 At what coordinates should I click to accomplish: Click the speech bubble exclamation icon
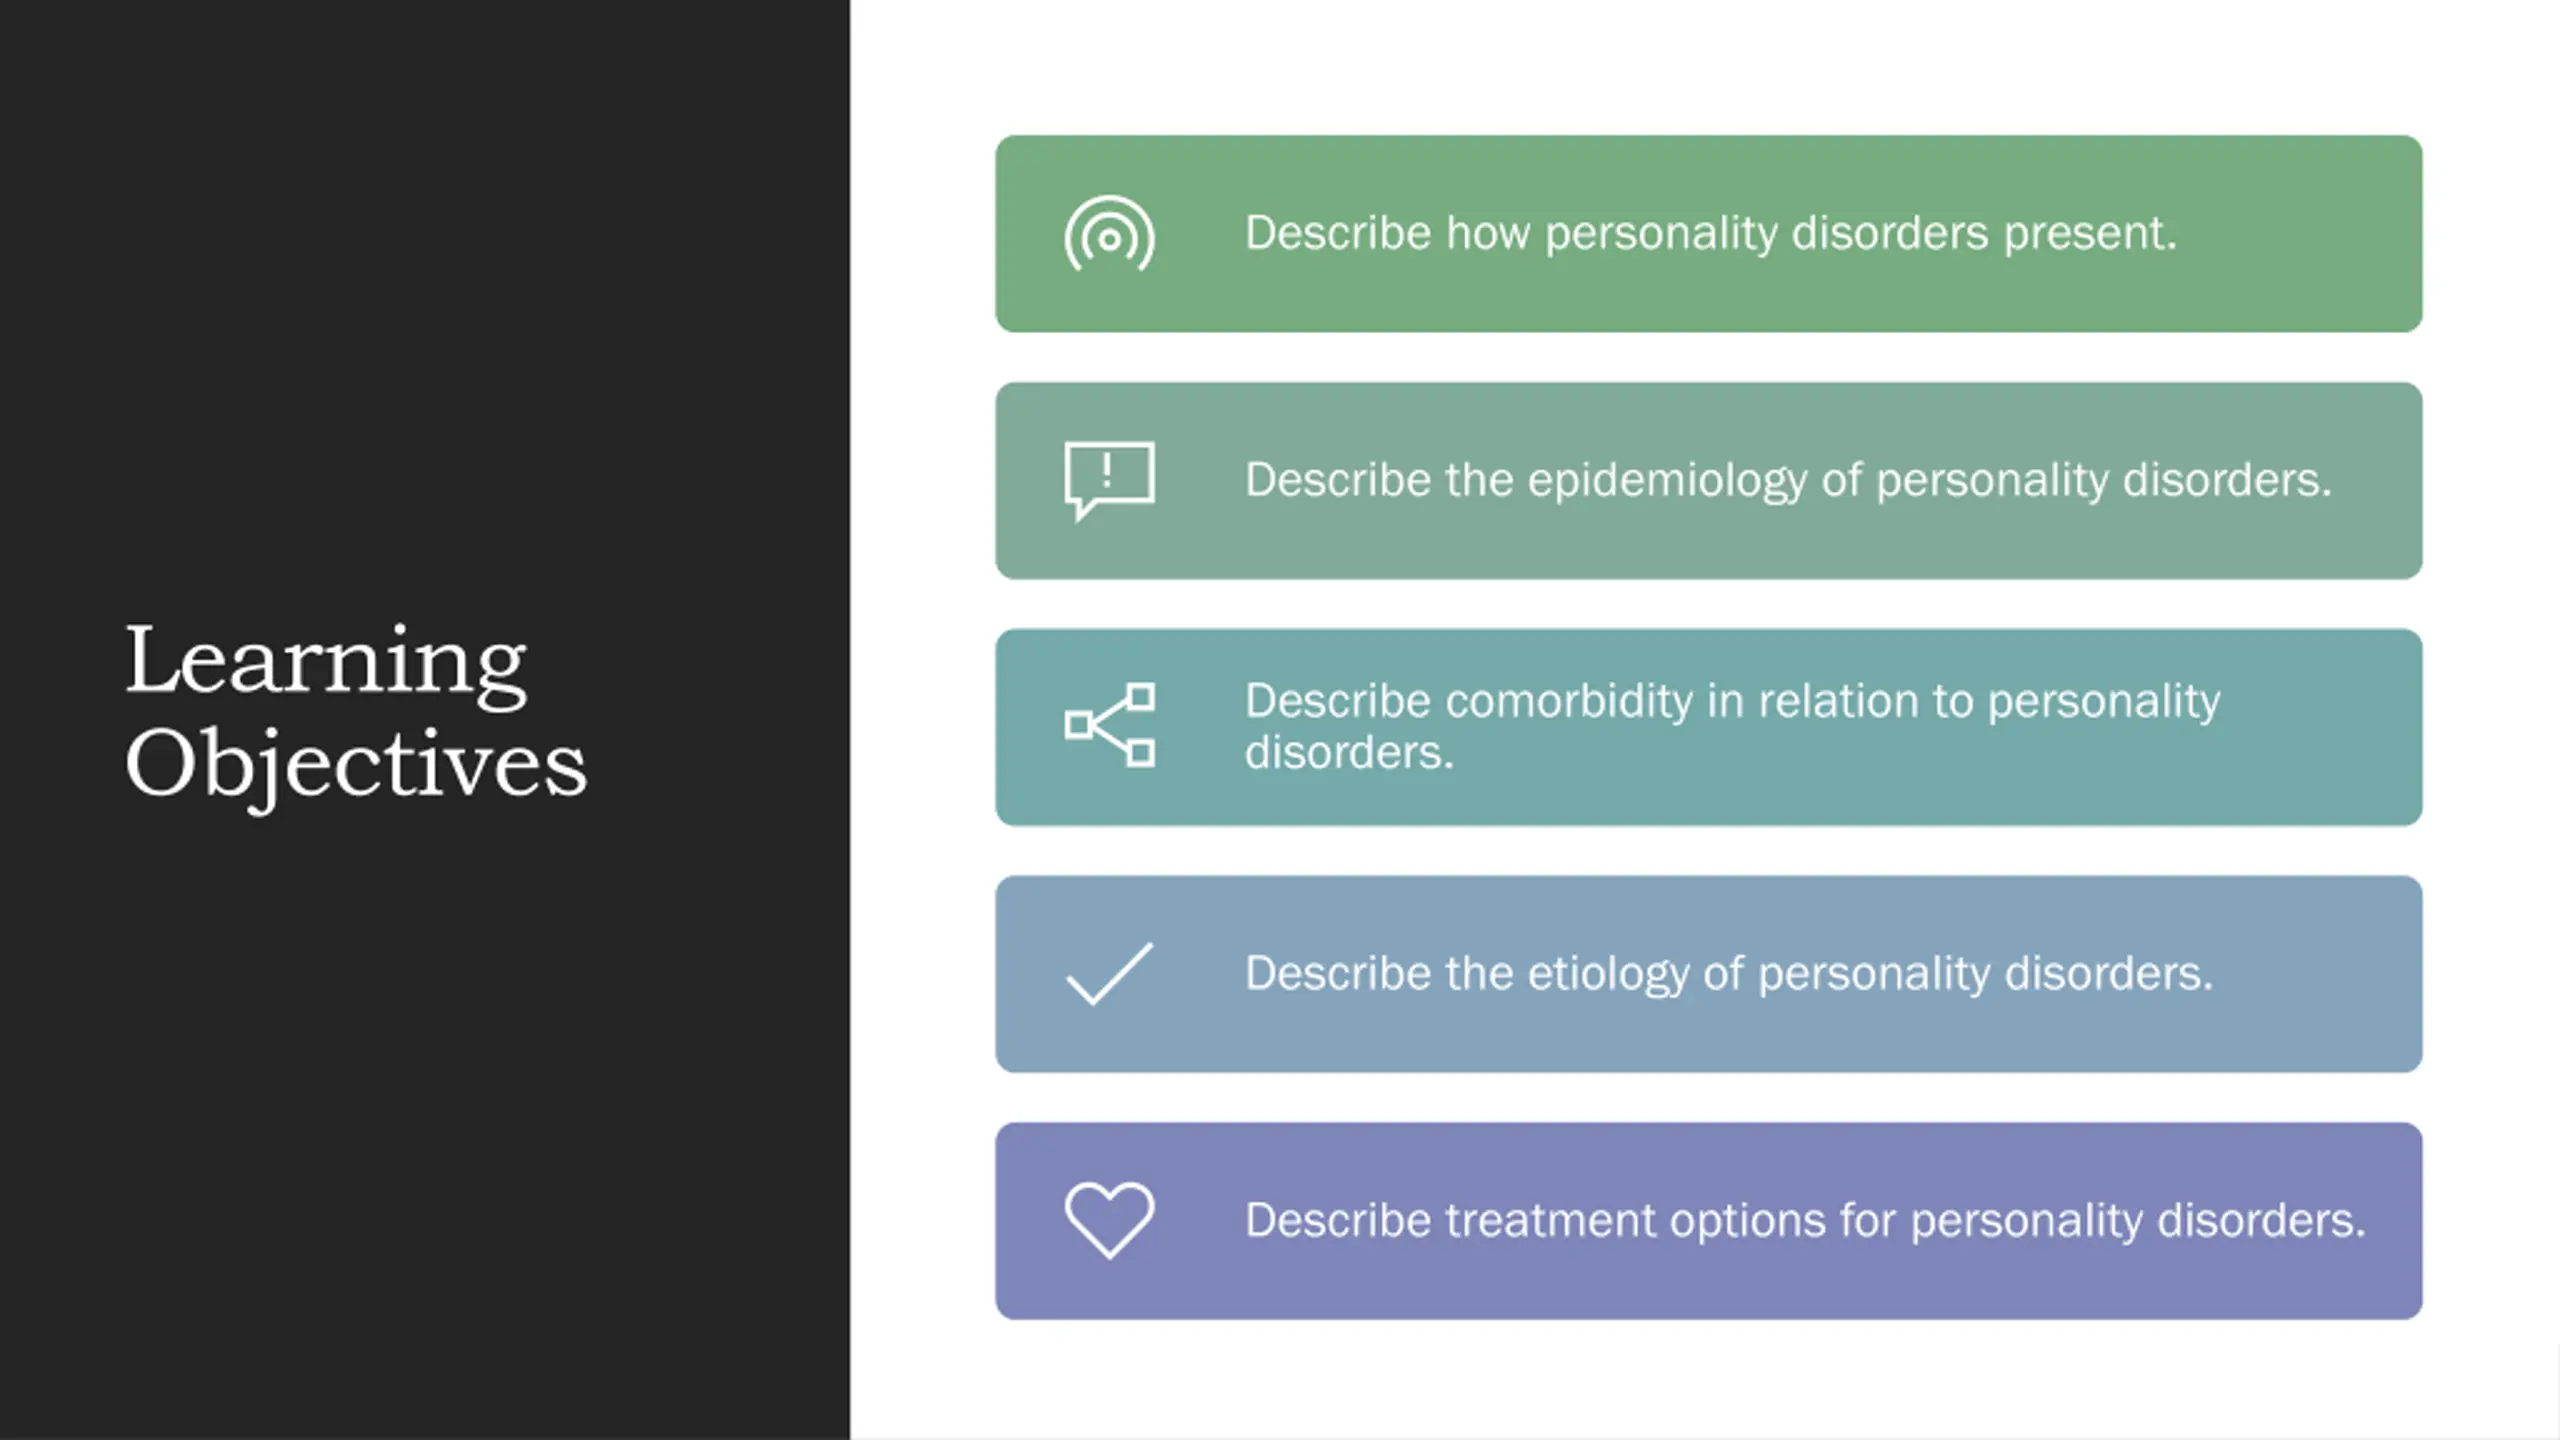tap(1109, 481)
